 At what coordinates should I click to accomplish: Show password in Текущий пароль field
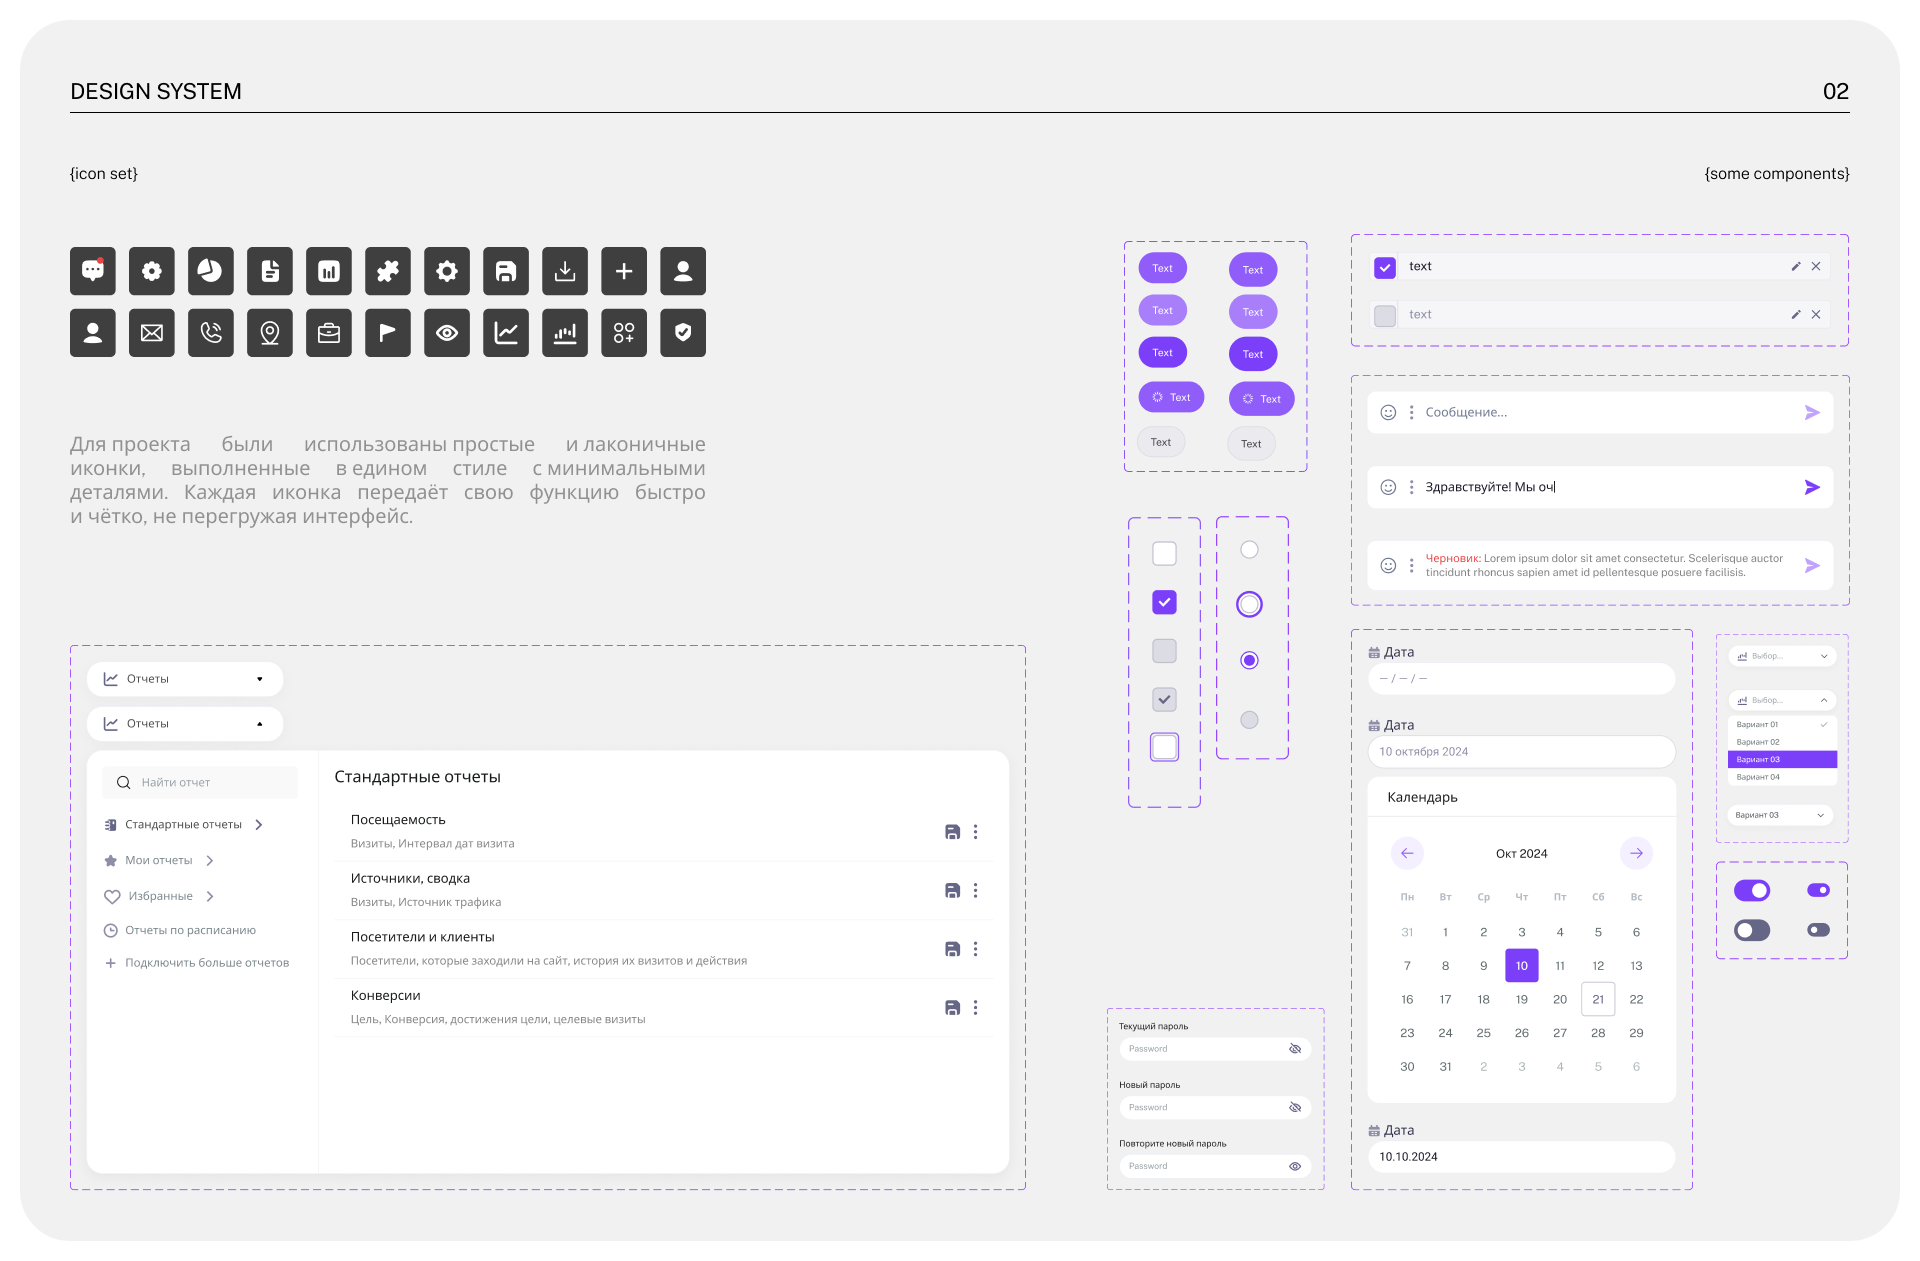tap(1294, 1049)
